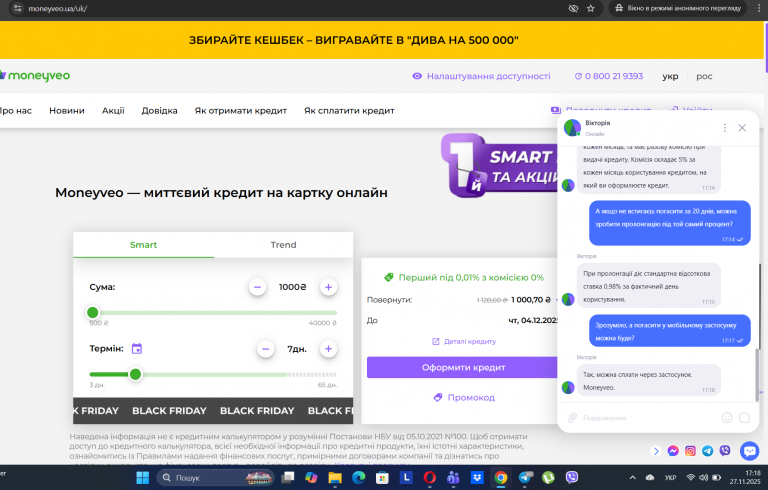Screen dimensions: 768x490
Task: Decrease Термін with the minus button
Action: (265, 349)
